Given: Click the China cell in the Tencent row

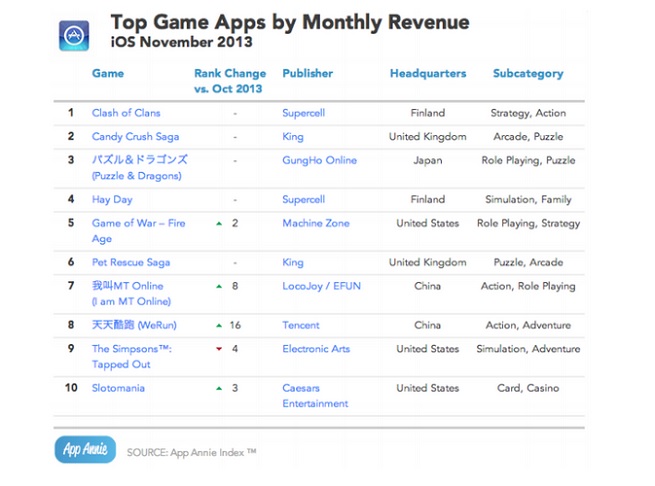Looking at the screenshot, I should coord(428,325).
